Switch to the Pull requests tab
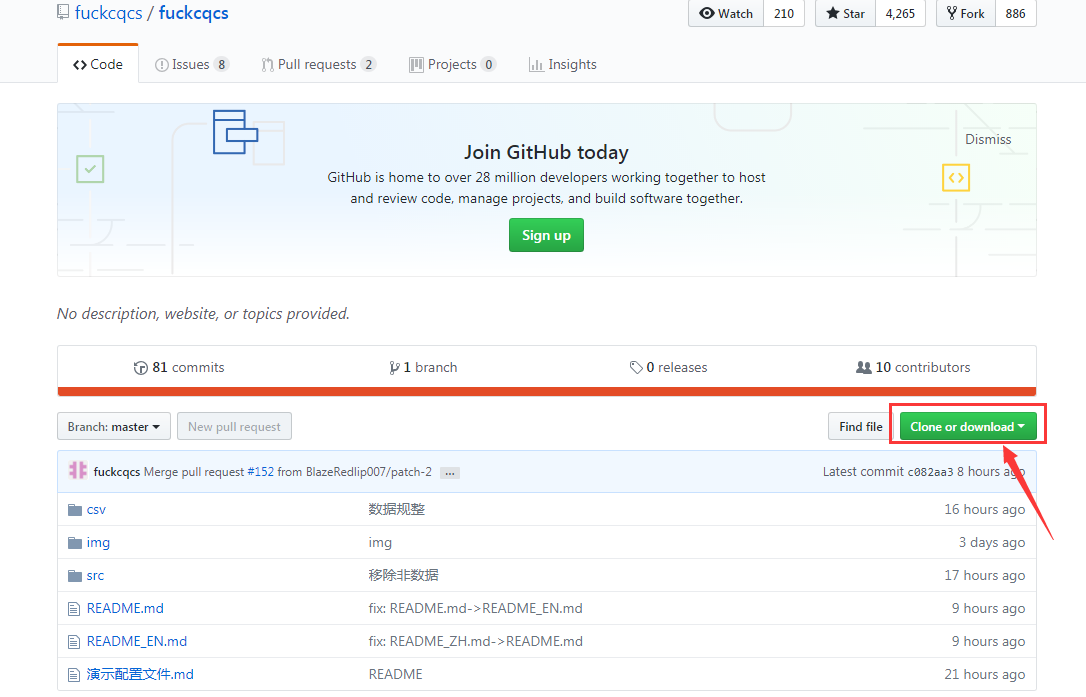Screen dimensions: 1086x697 [319, 64]
